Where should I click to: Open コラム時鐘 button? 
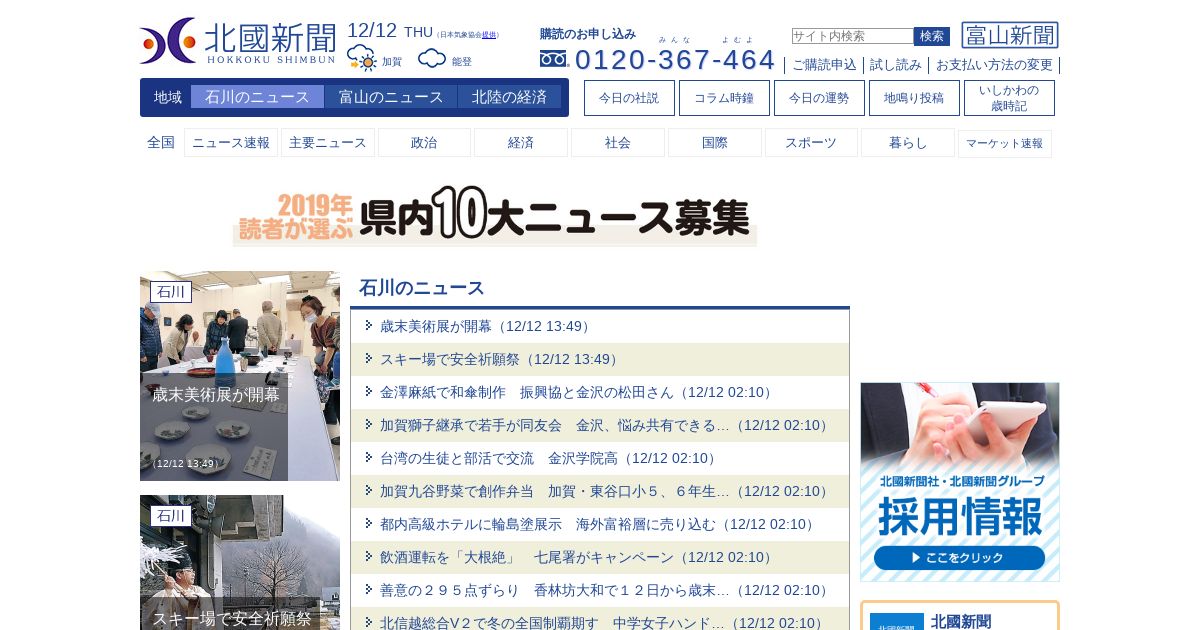724,98
